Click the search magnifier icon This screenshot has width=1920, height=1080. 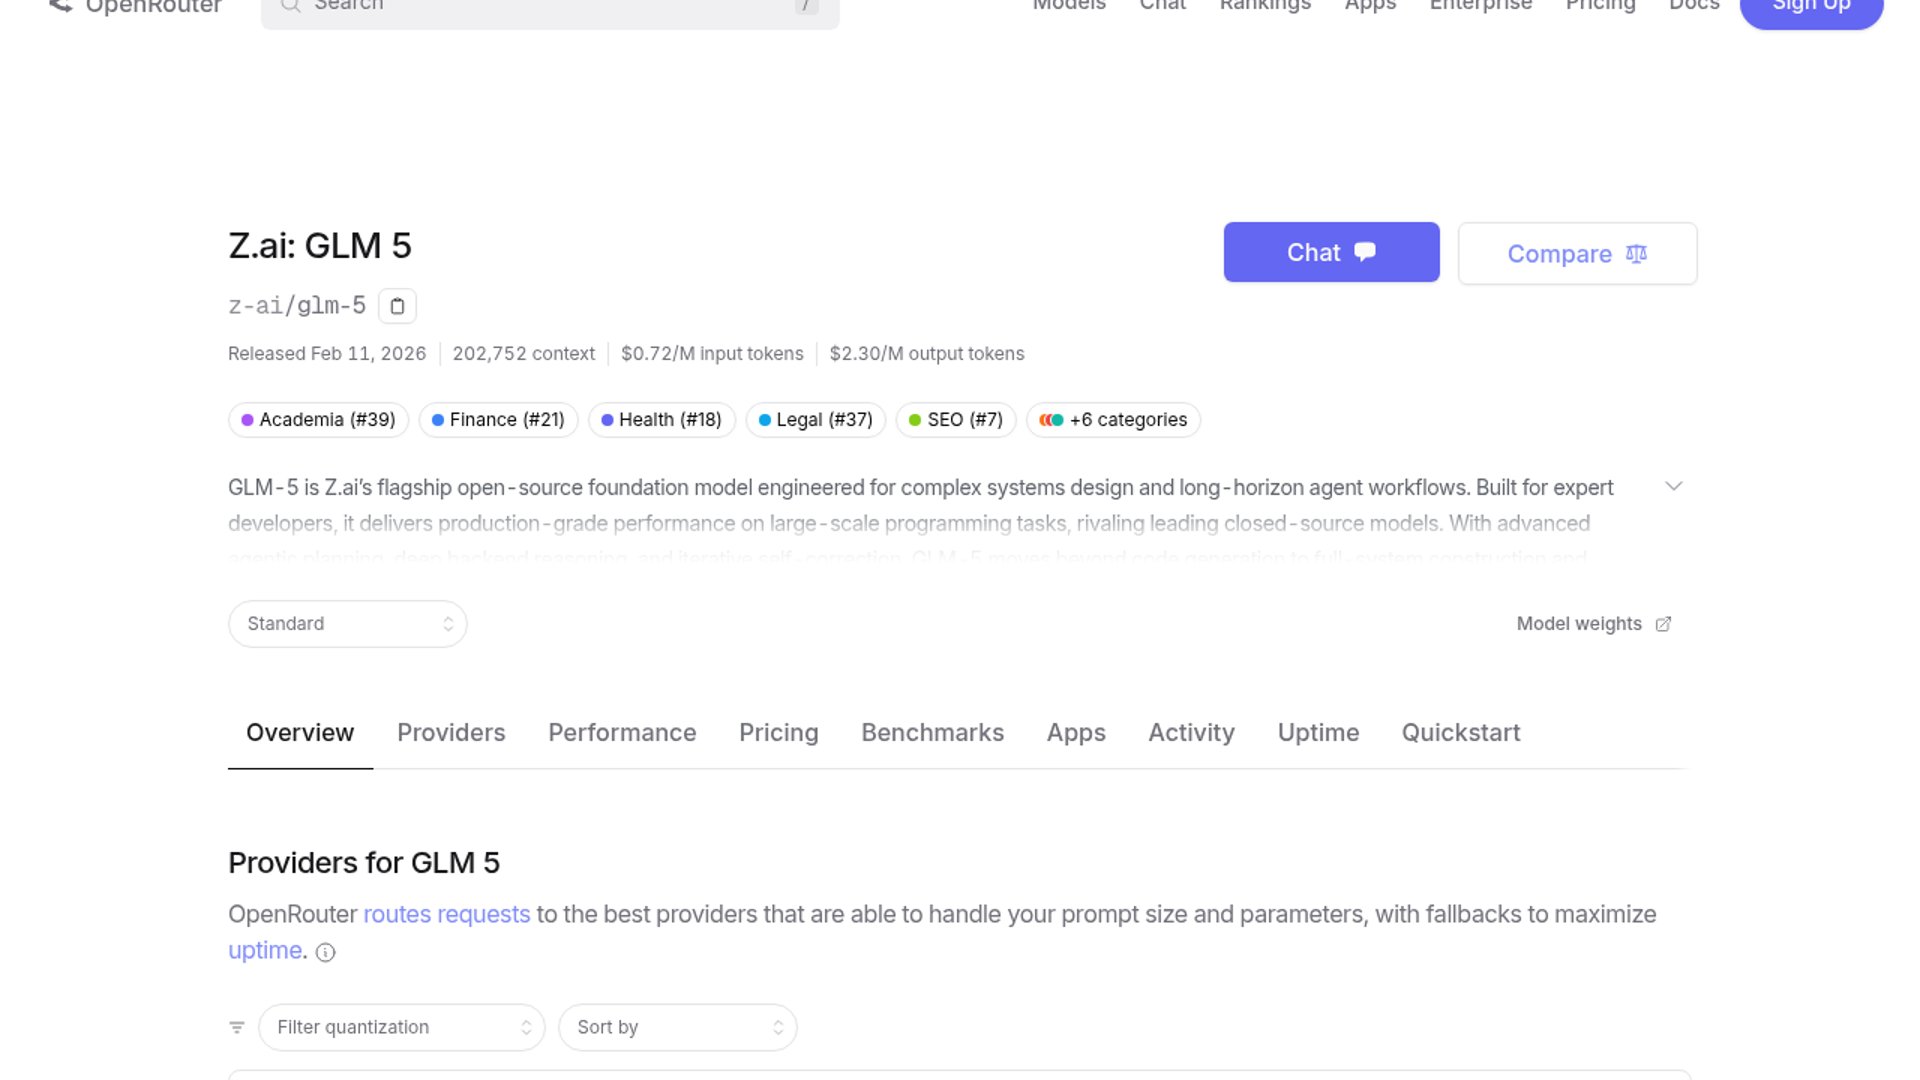click(x=290, y=5)
